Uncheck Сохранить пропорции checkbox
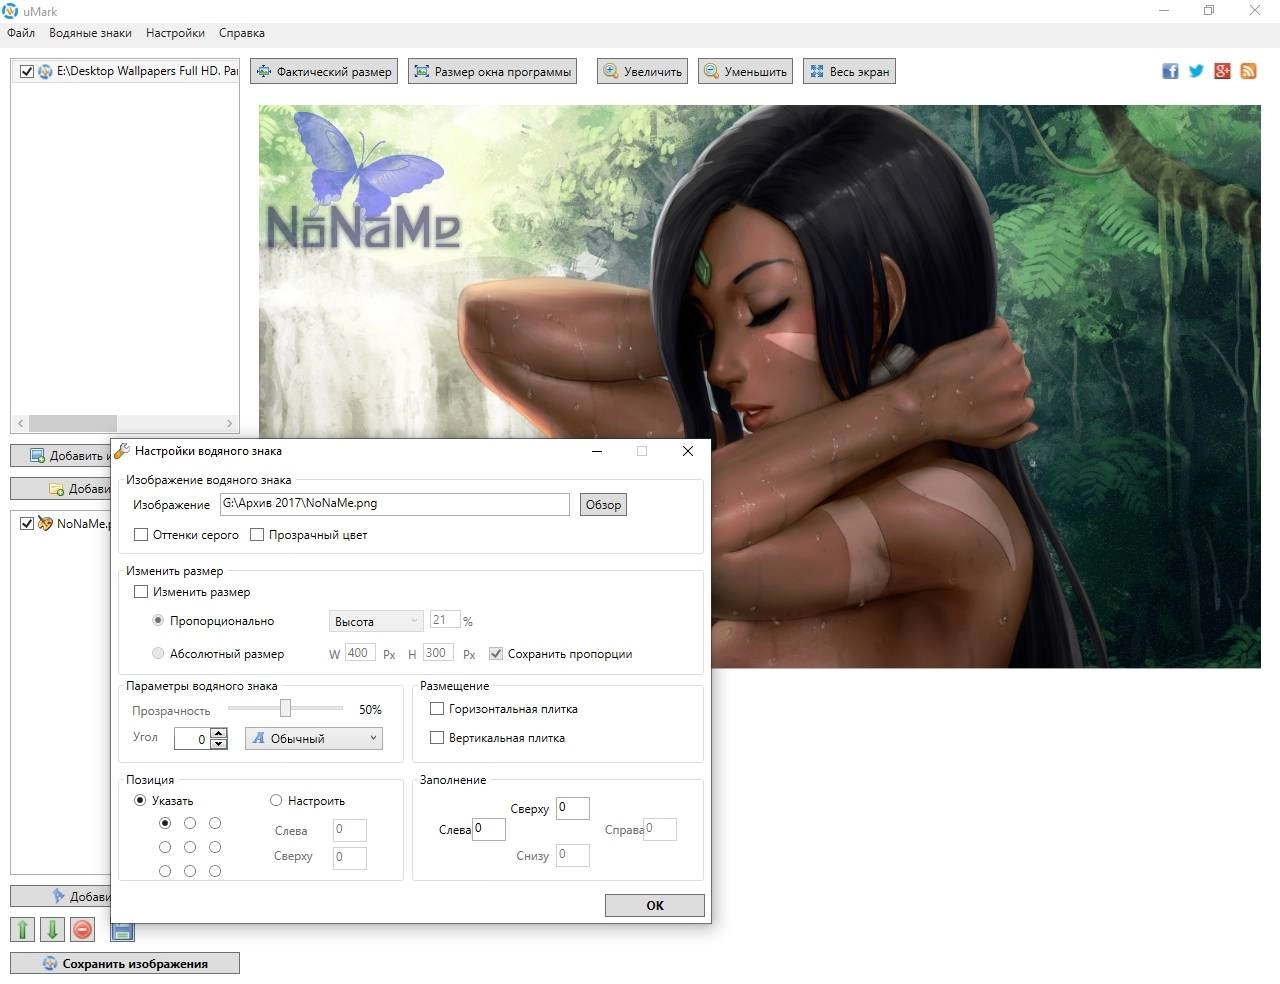The width and height of the screenshot is (1280, 984). (x=495, y=654)
